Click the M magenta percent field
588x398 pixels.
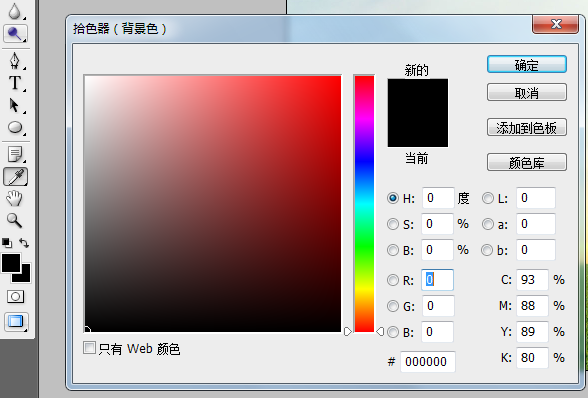[532, 306]
